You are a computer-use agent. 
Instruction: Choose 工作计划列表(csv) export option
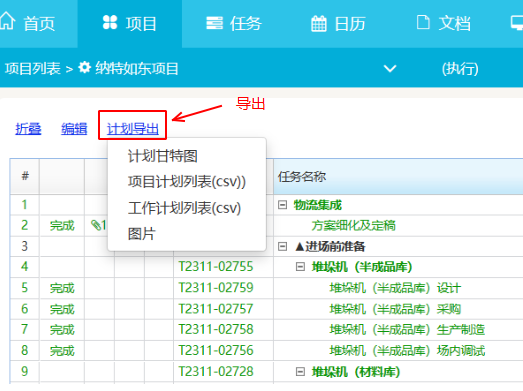(184, 208)
